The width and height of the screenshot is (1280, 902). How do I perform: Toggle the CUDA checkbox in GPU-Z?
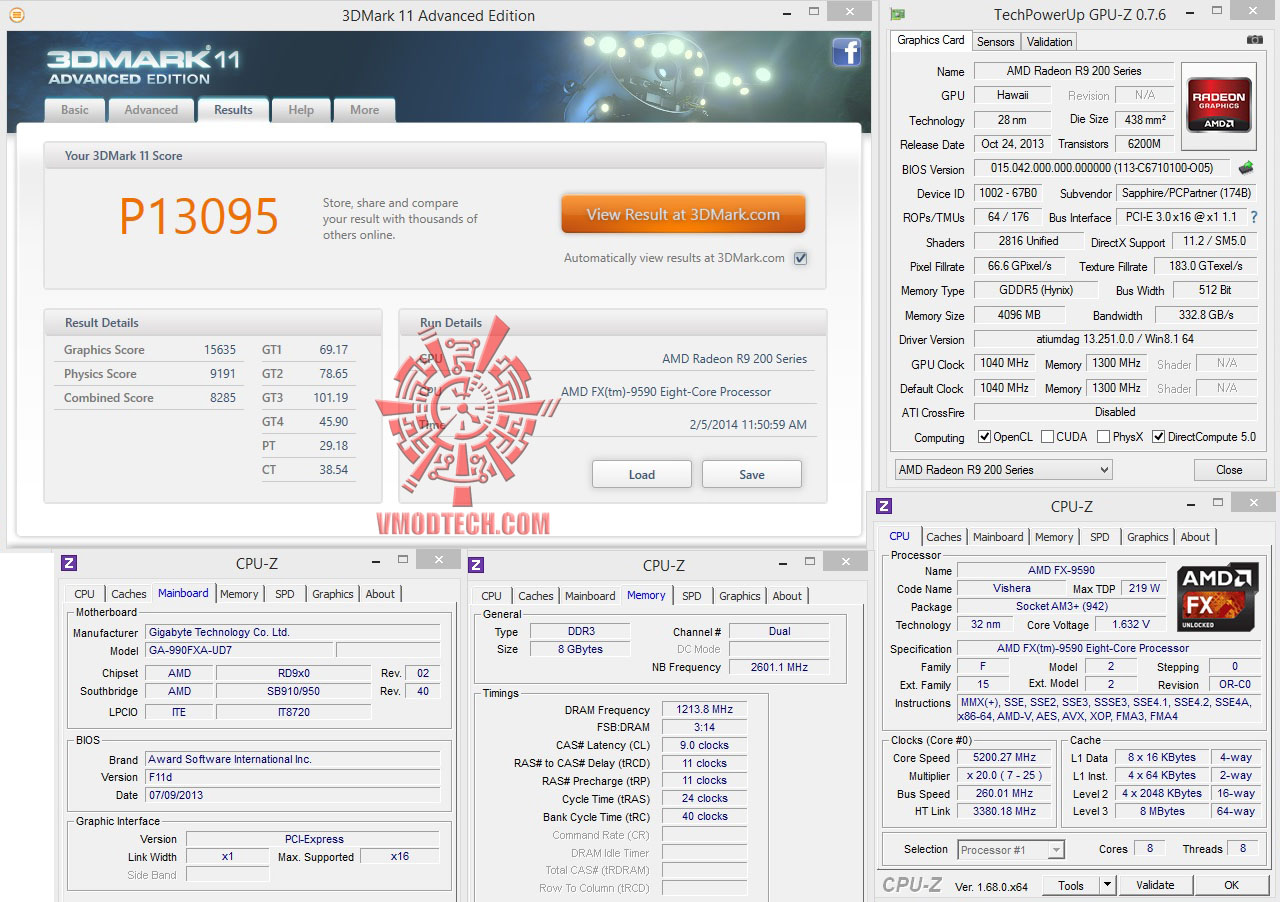(x=1047, y=437)
